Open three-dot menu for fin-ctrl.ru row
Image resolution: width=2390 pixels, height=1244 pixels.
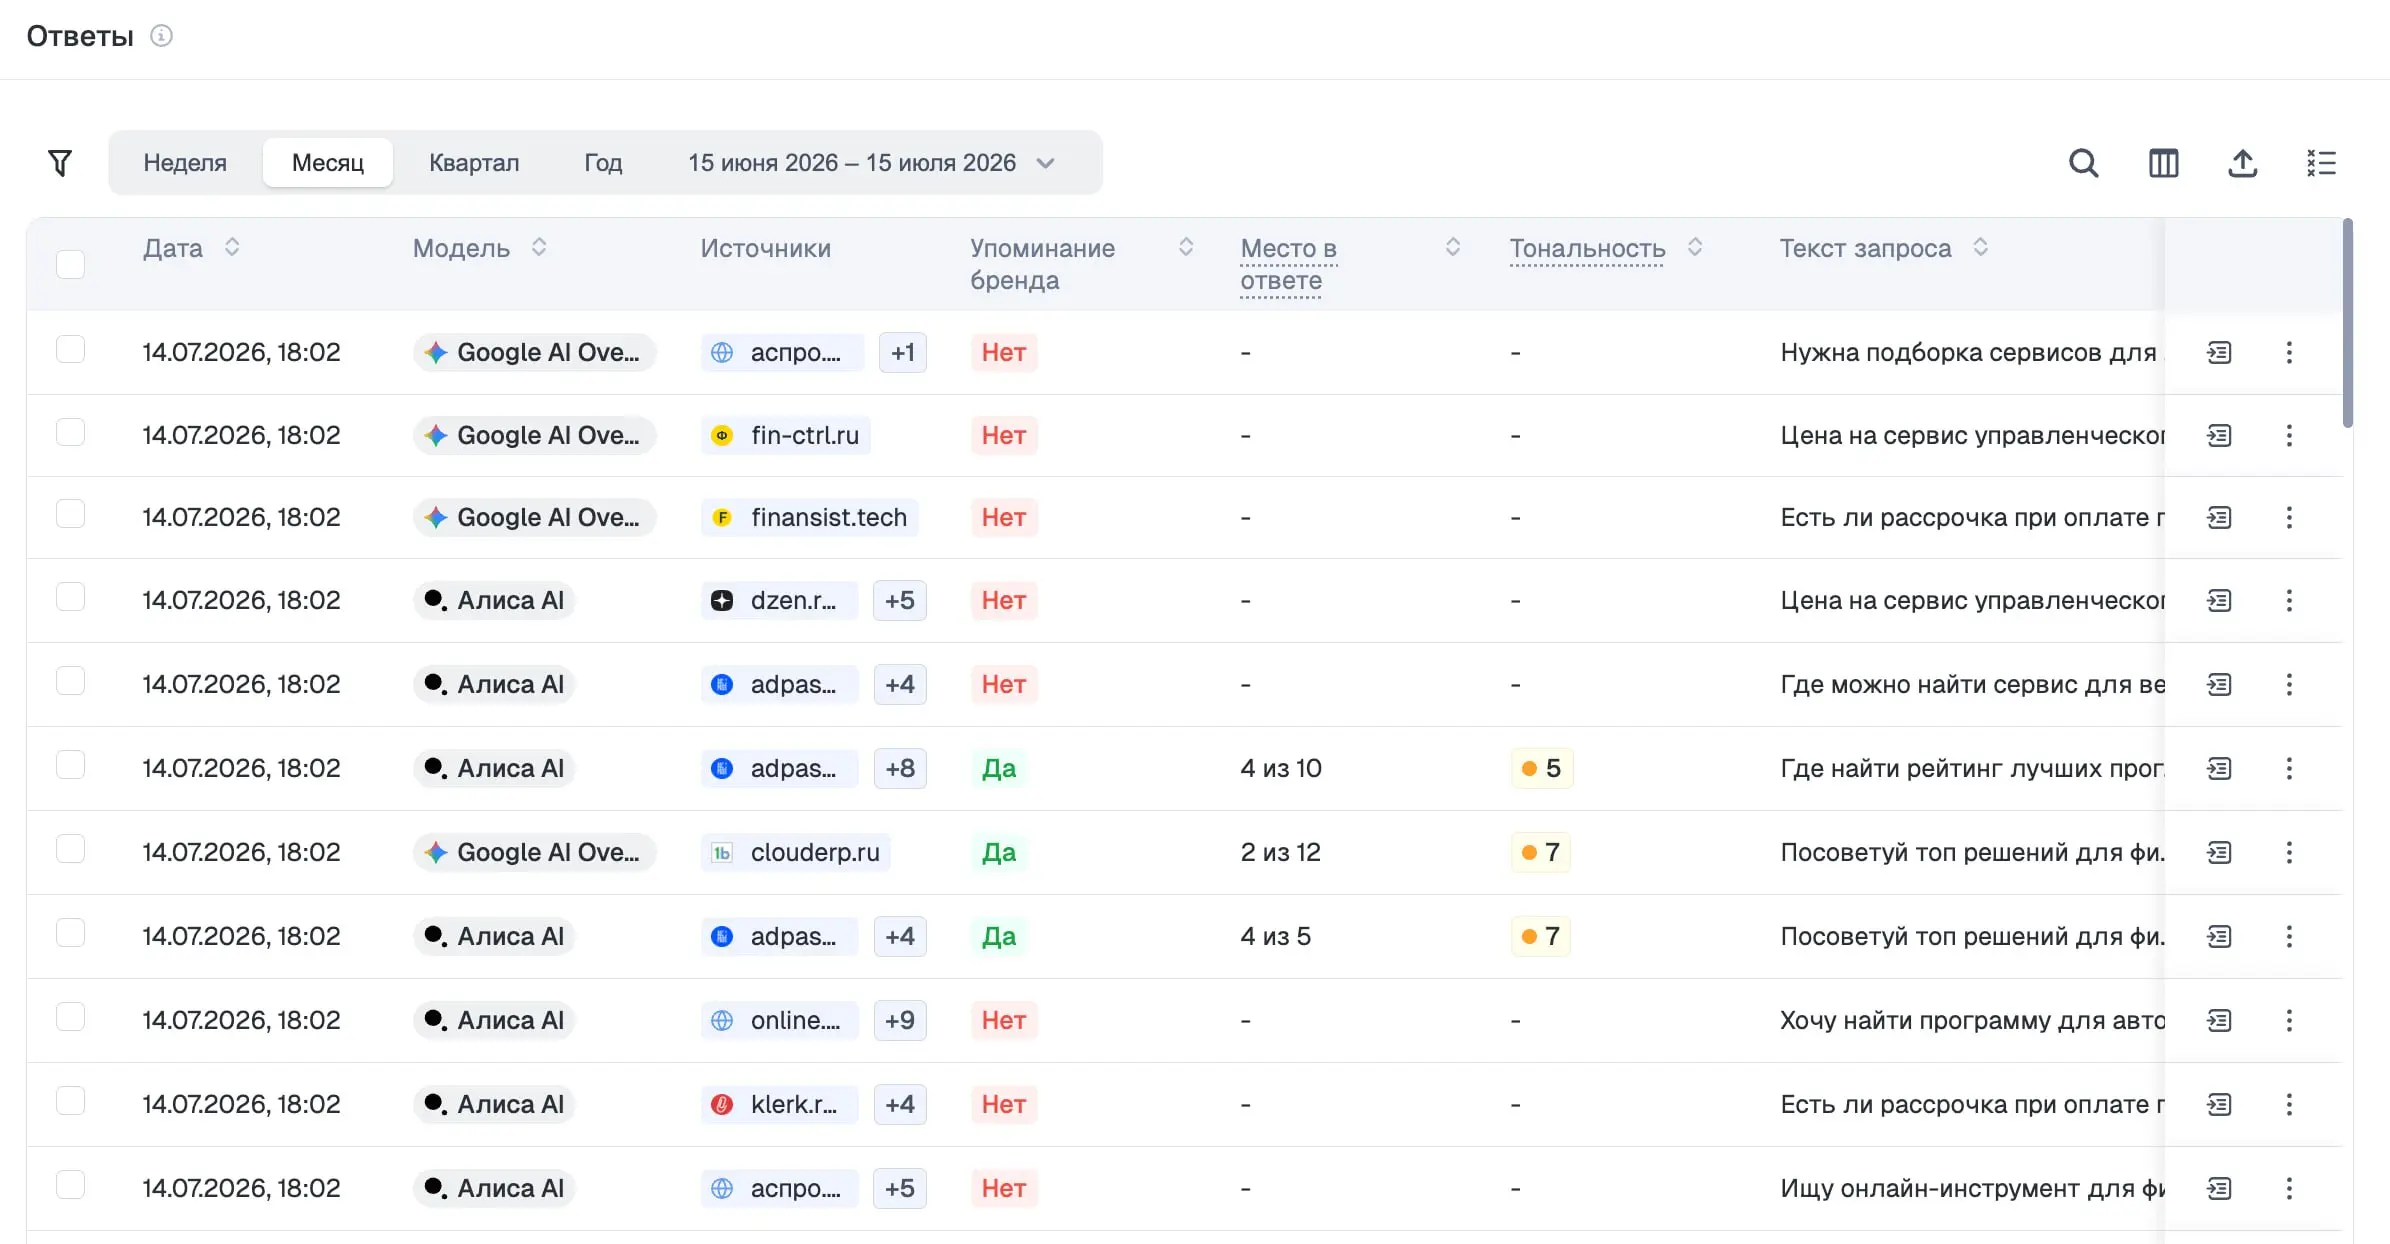2289,435
